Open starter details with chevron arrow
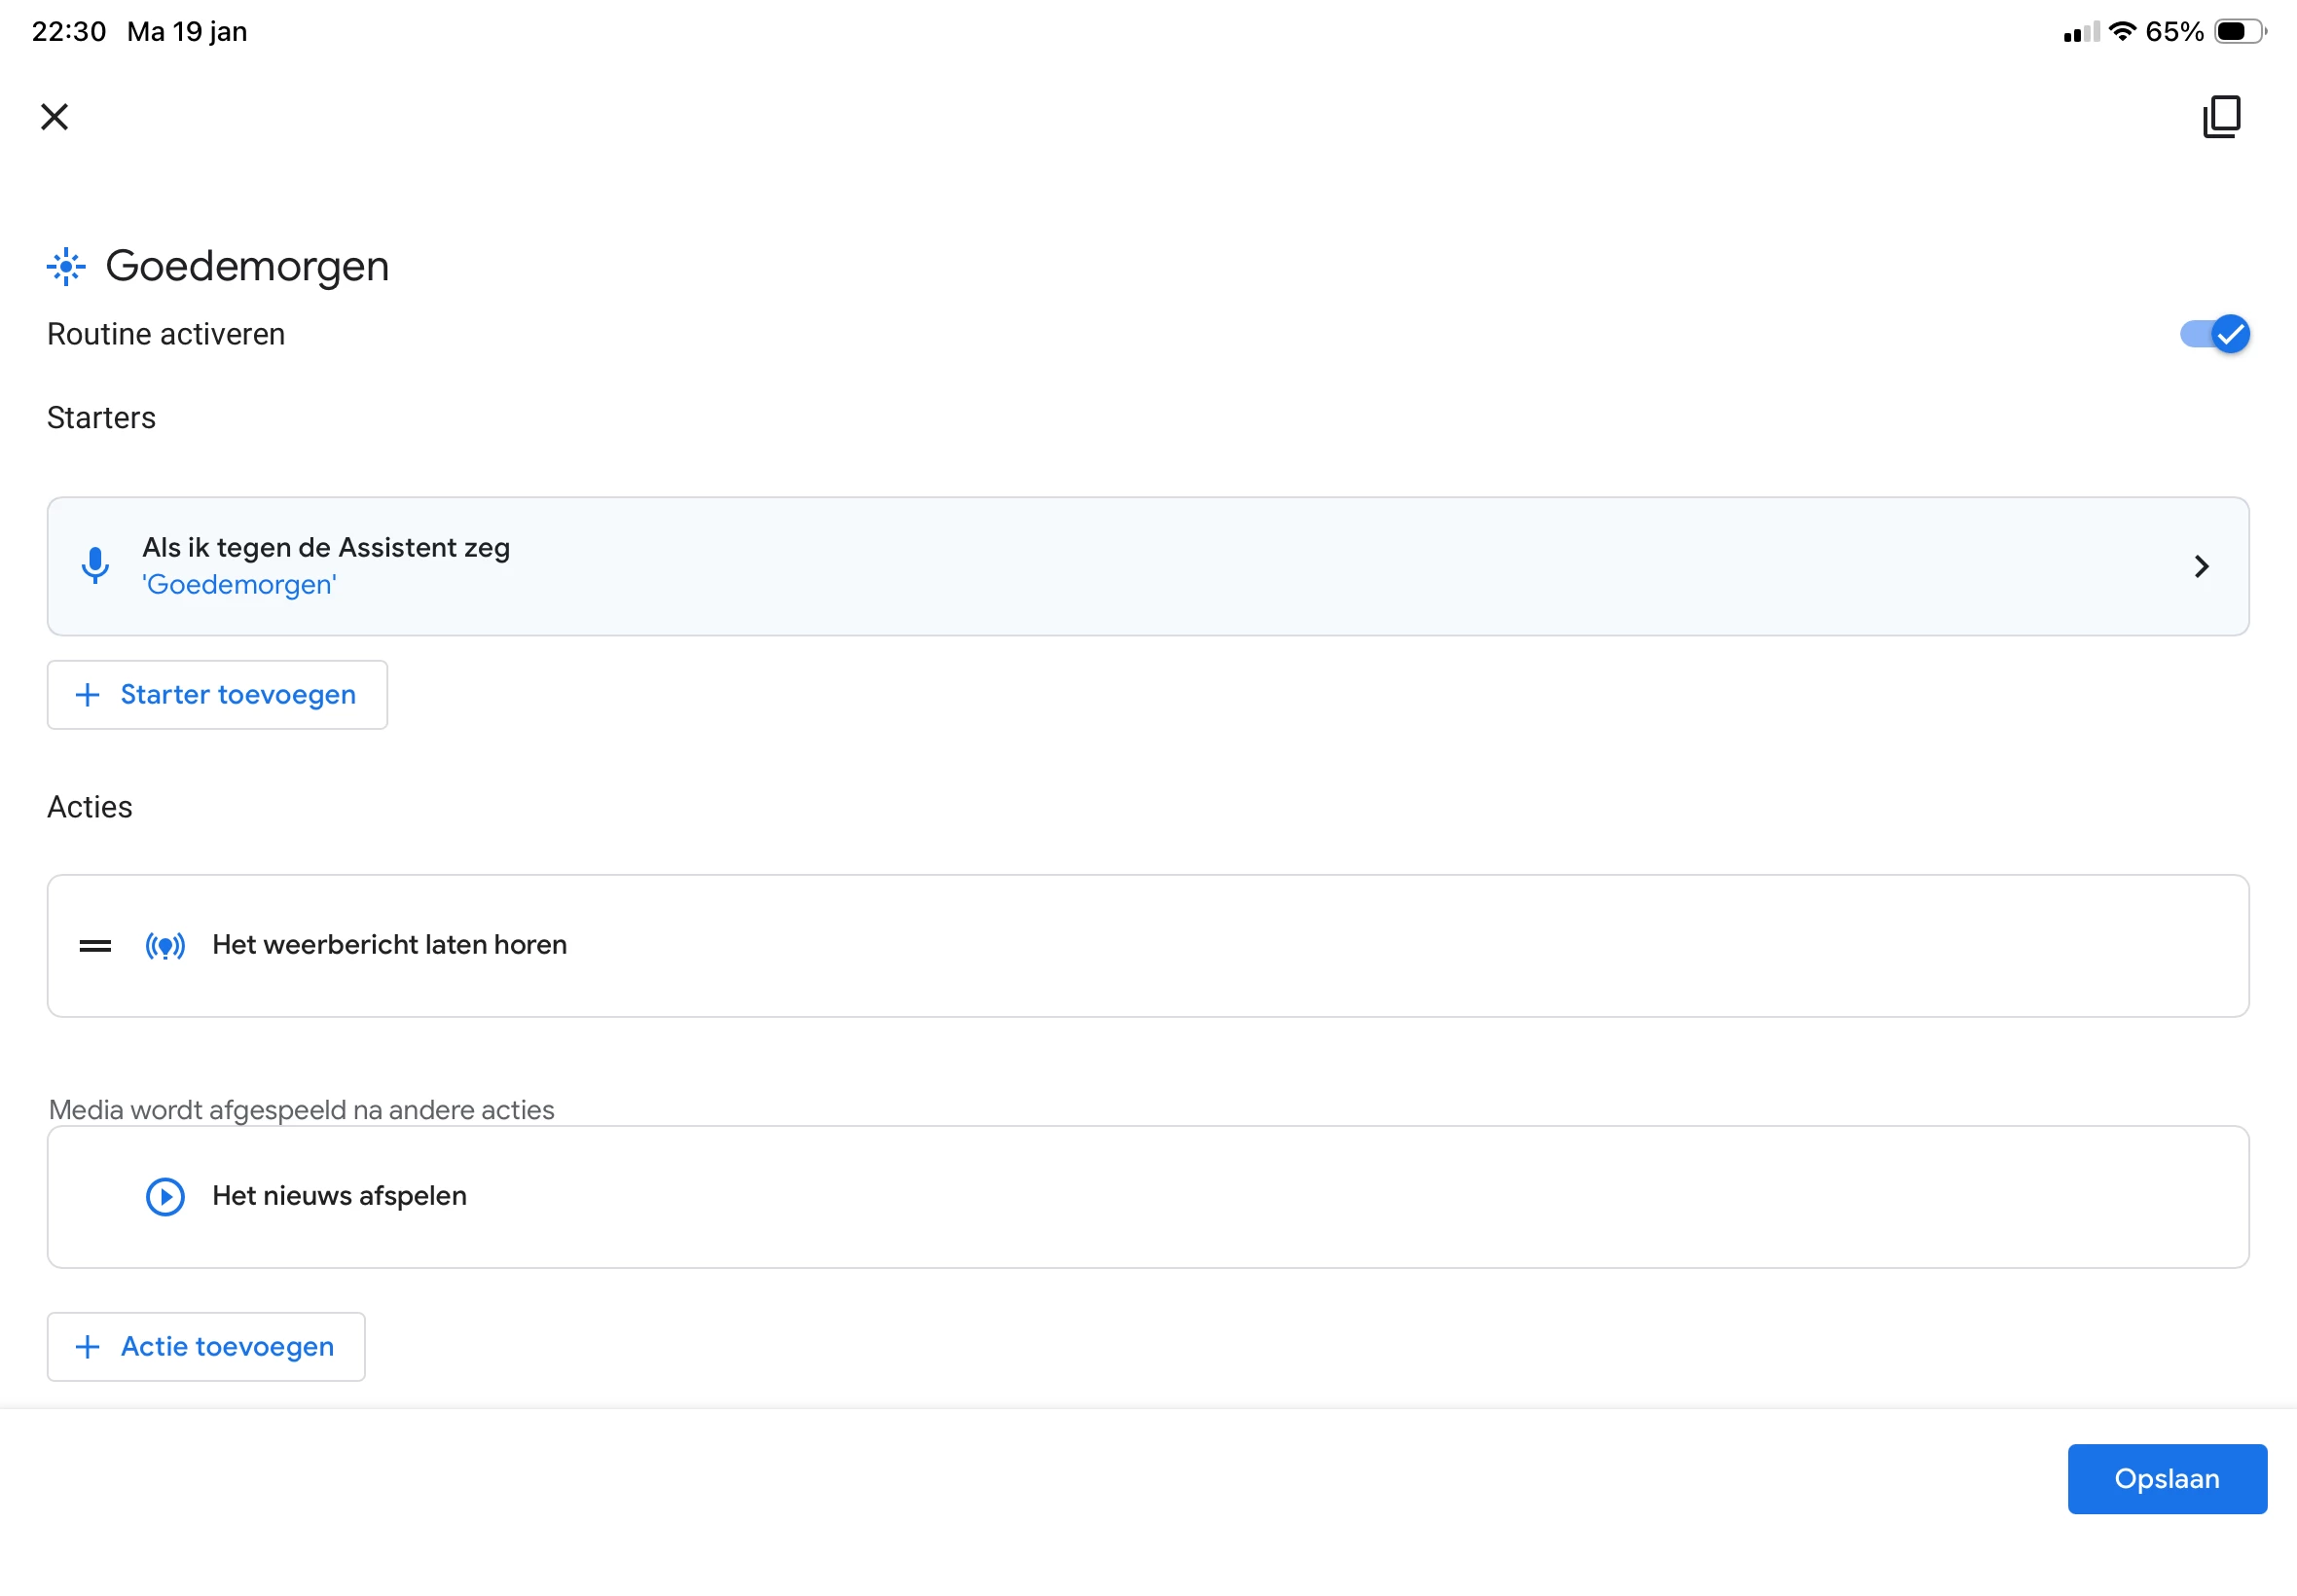The width and height of the screenshot is (2297, 1596). pyautogui.click(x=2201, y=567)
